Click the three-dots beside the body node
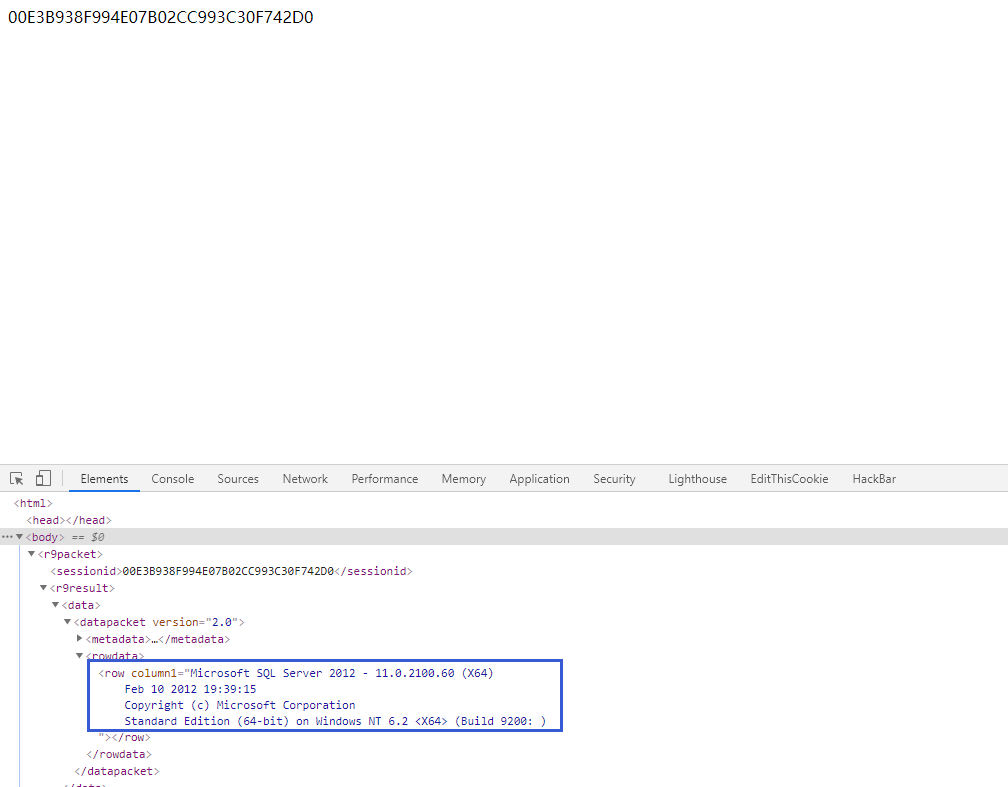The width and height of the screenshot is (1008, 787). (7, 537)
